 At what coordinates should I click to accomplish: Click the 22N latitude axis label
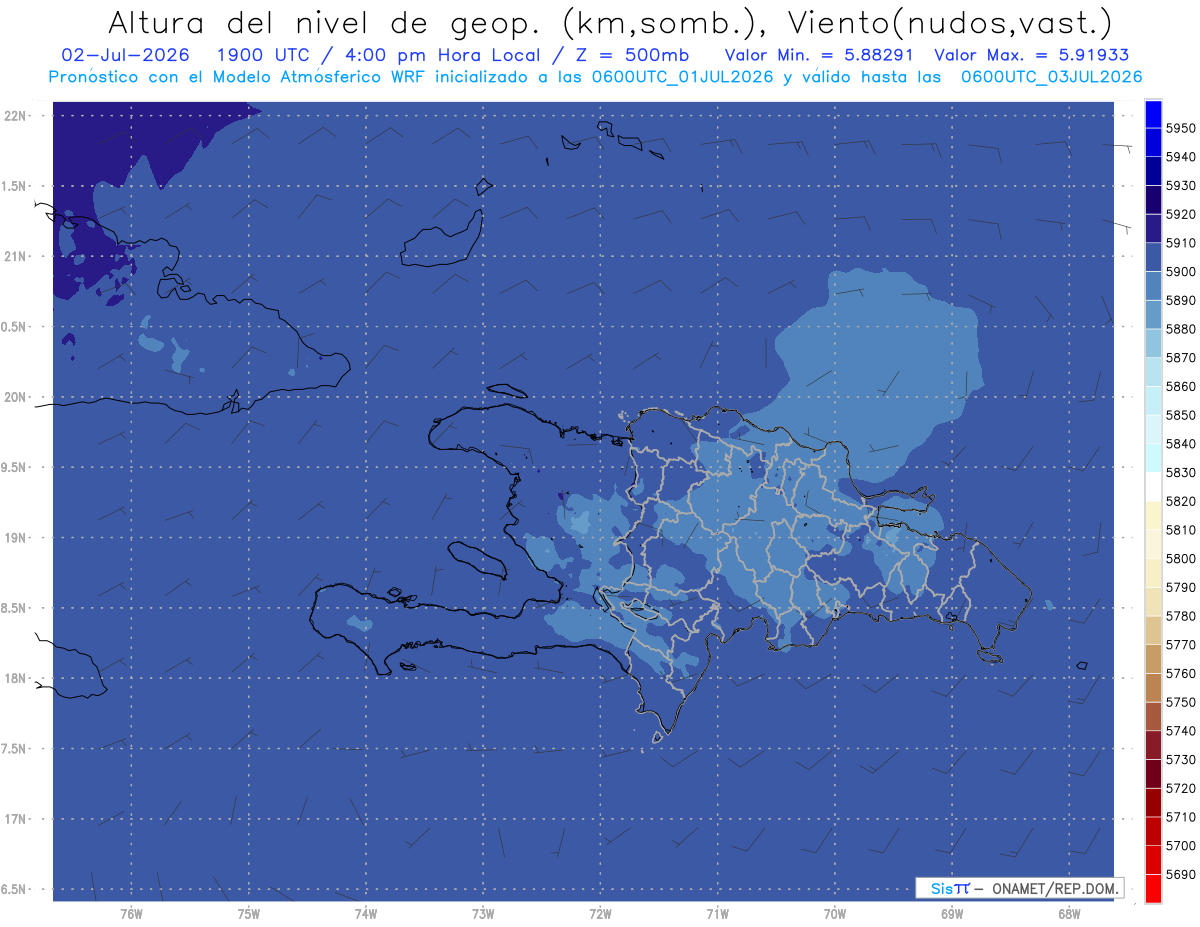[x=14, y=115]
